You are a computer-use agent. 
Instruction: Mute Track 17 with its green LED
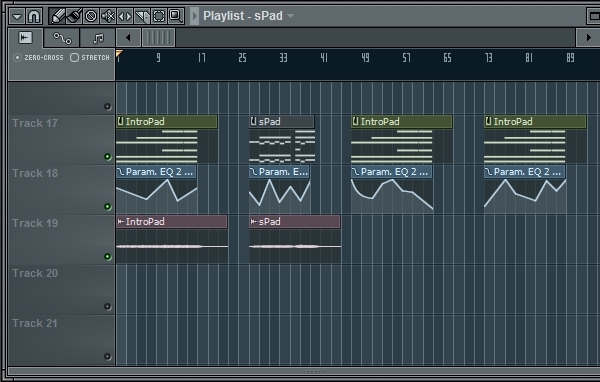click(x=108, y=157)
